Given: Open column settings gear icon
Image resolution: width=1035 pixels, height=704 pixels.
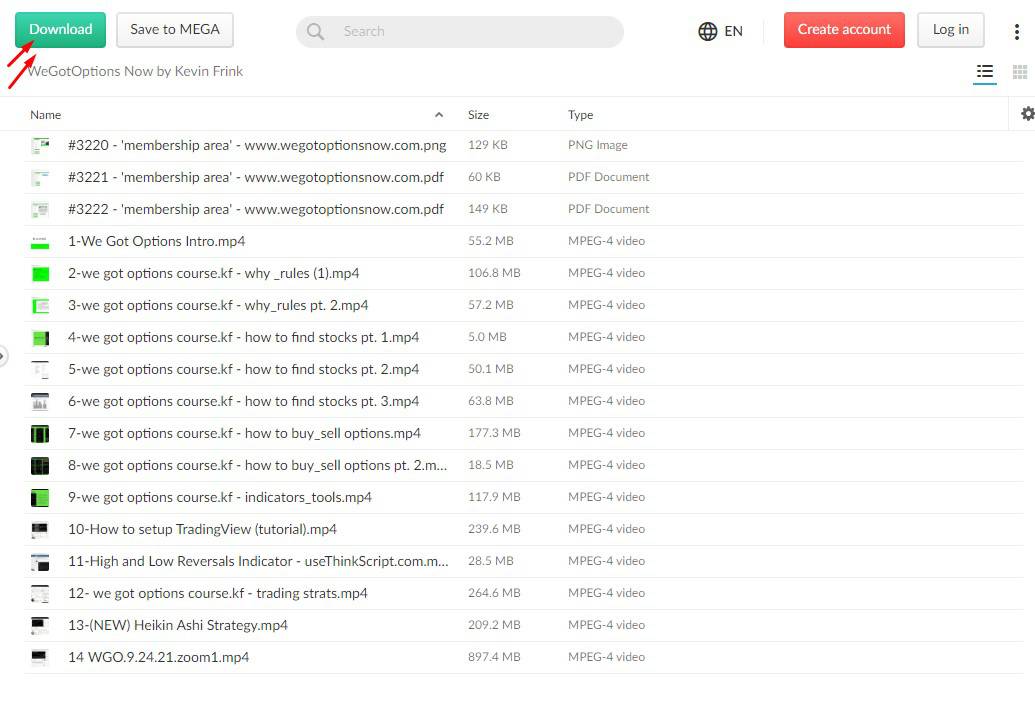Looking at the screenshot, I should coord(1027,114).
